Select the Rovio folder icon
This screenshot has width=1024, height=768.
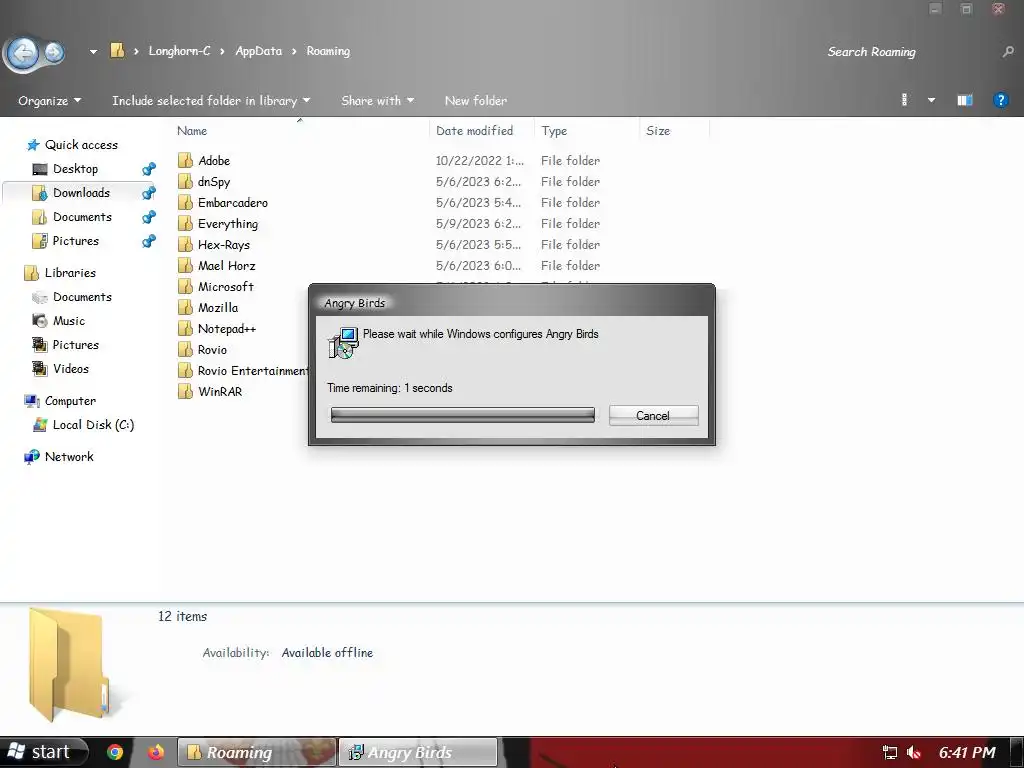tap(185, 349)
